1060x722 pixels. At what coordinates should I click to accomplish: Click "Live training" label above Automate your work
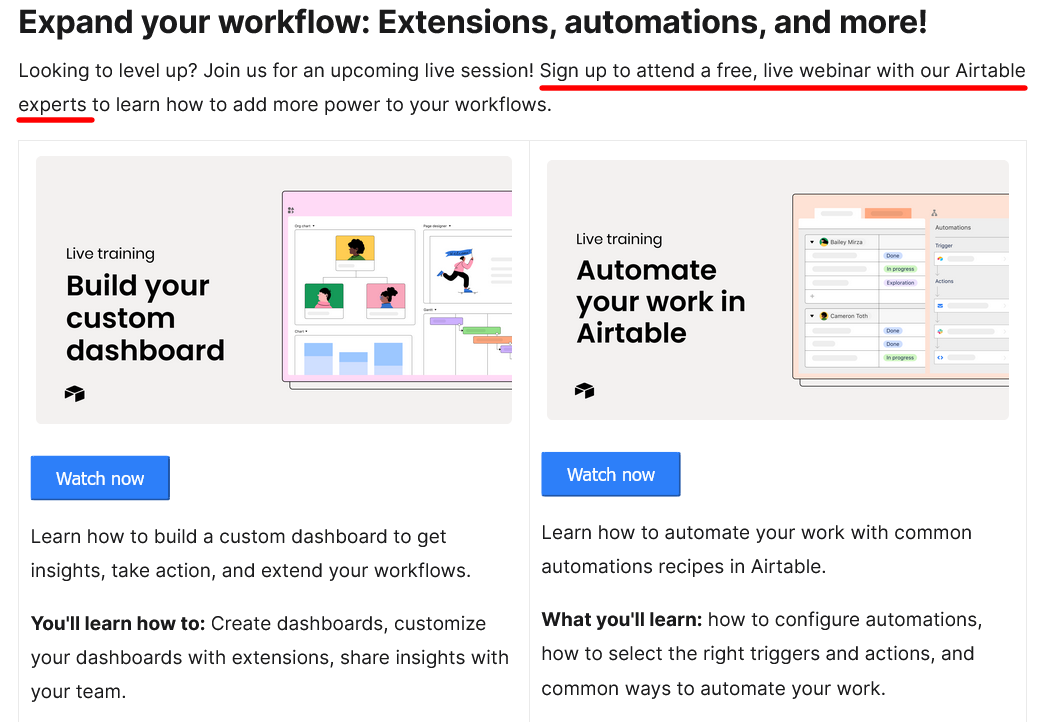[619, 239]
